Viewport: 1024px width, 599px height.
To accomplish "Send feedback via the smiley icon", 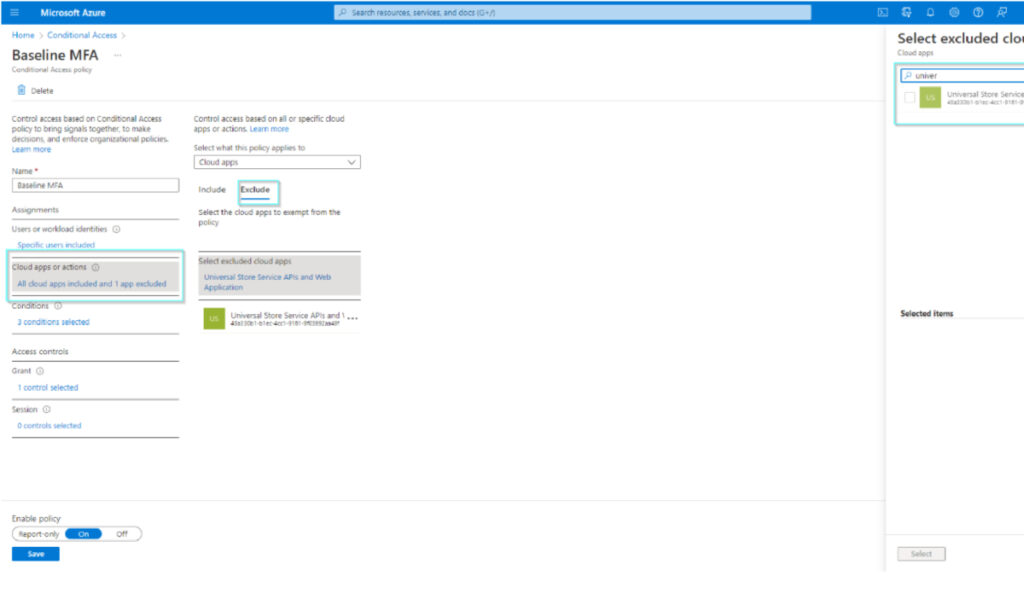I will pos(1002,12).
